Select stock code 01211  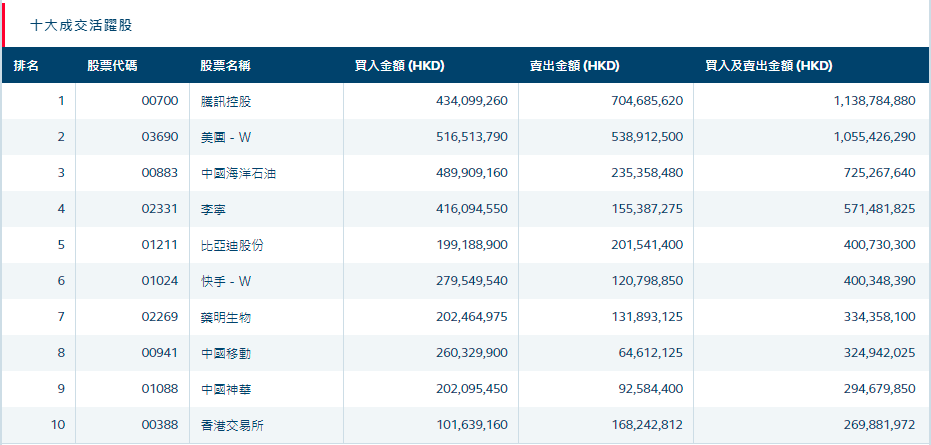coord(160,245)
